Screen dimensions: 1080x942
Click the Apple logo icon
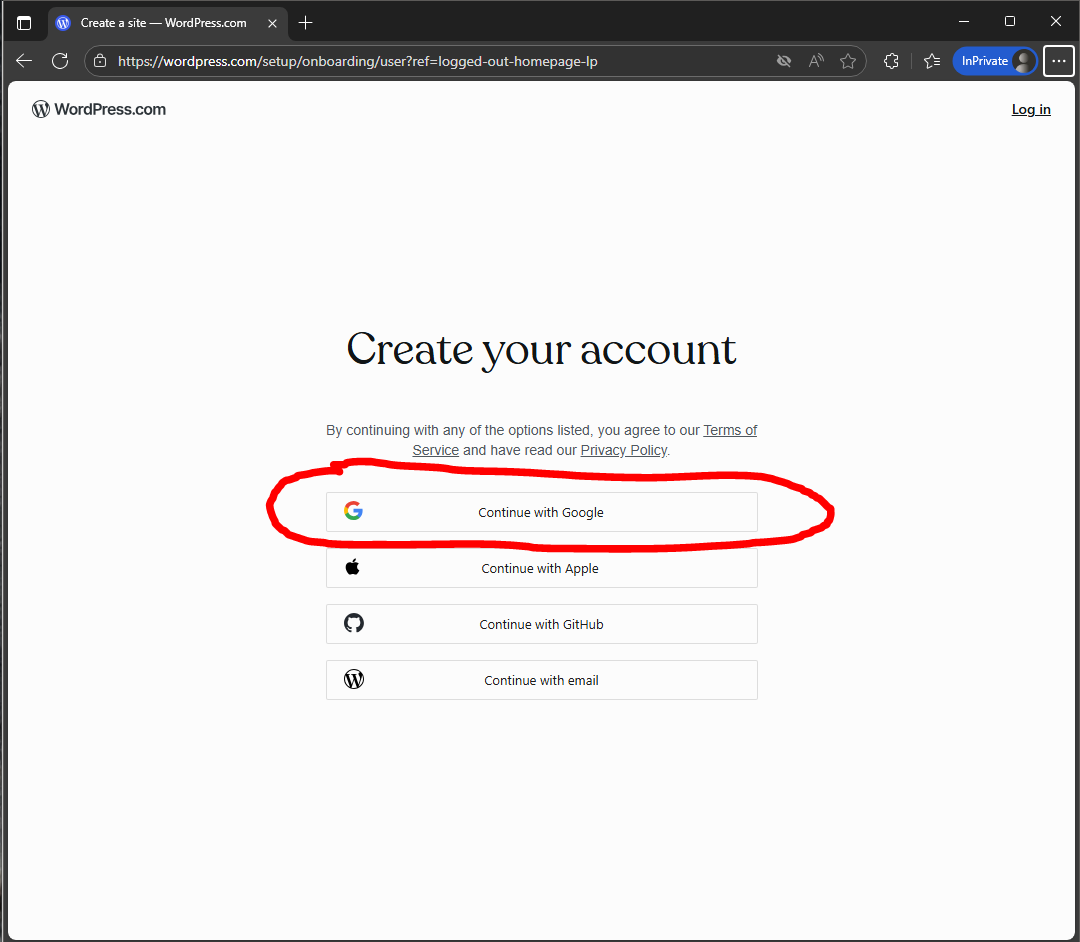pyautogui.click(x=353, y=567)
